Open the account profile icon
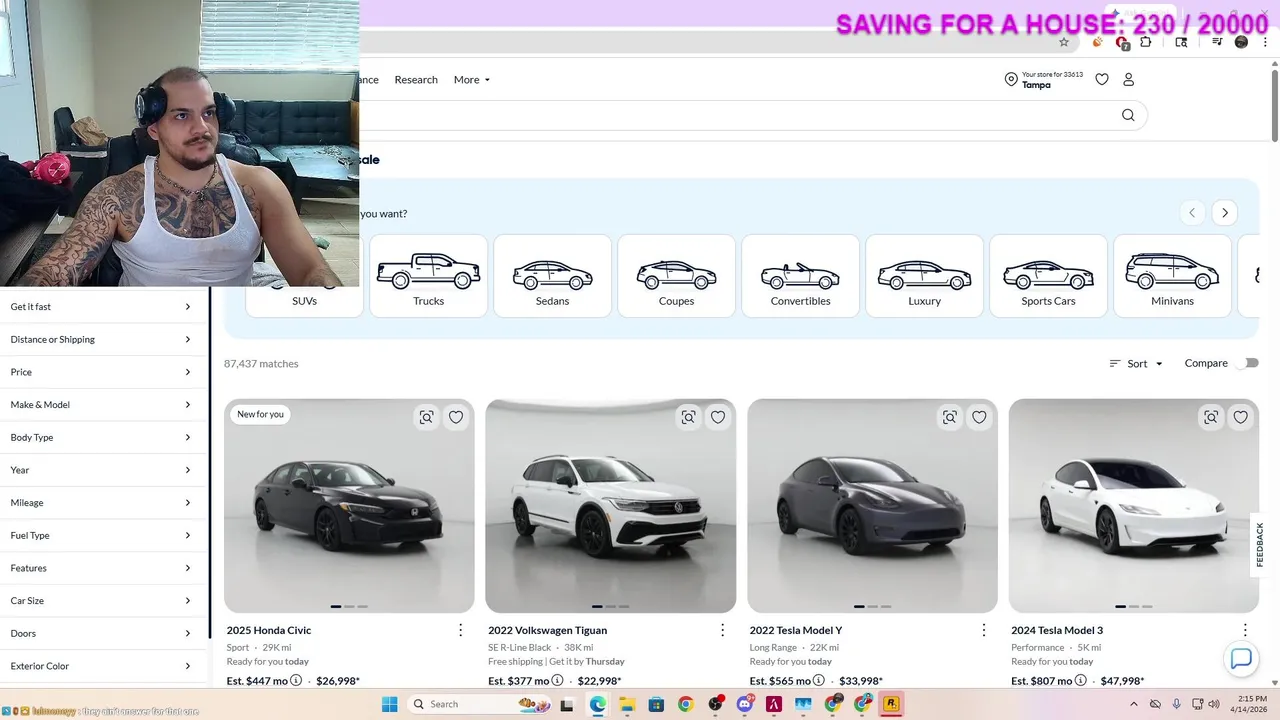The height and width of the screenshot is (720, 1280). coord(1128,79)
